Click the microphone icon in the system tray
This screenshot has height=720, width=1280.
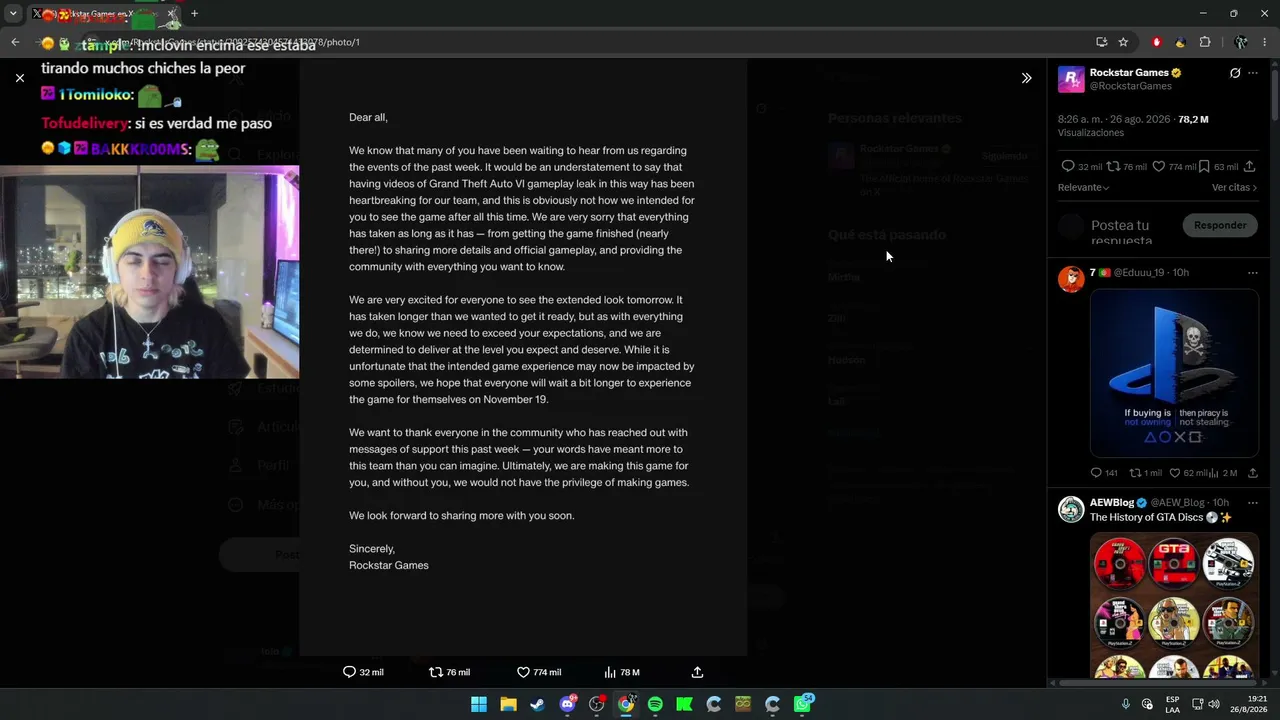click(1126, 704)
